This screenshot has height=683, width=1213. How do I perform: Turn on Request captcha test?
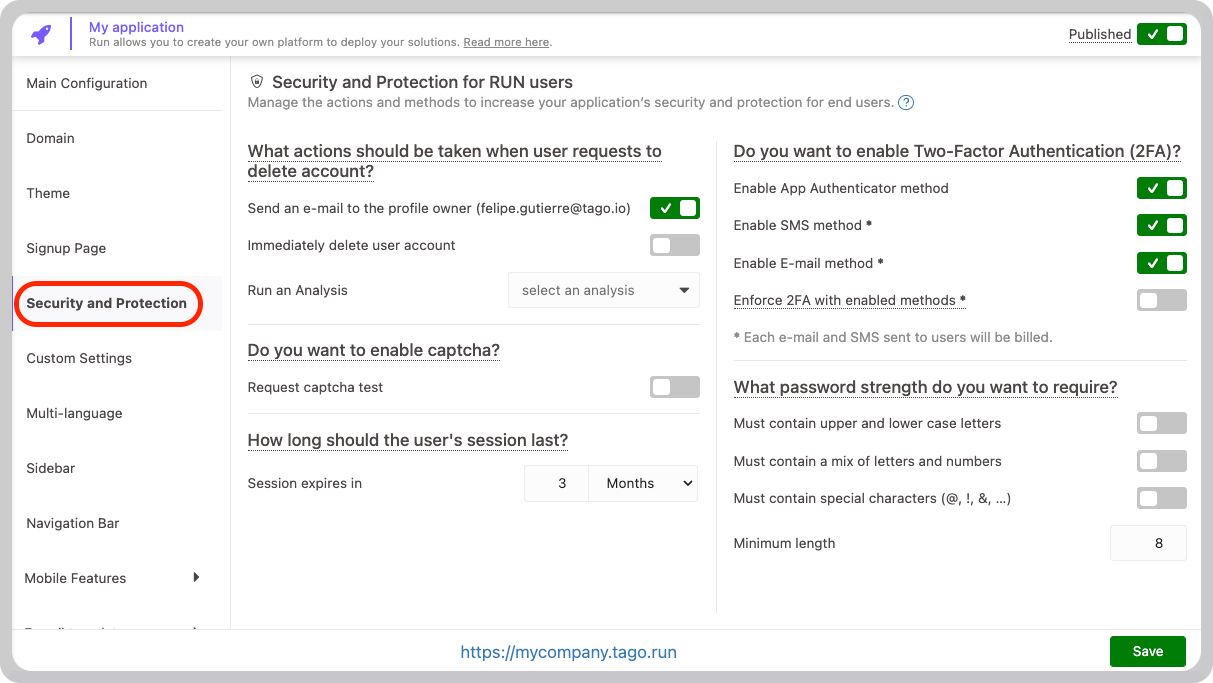tap(675, 387)
